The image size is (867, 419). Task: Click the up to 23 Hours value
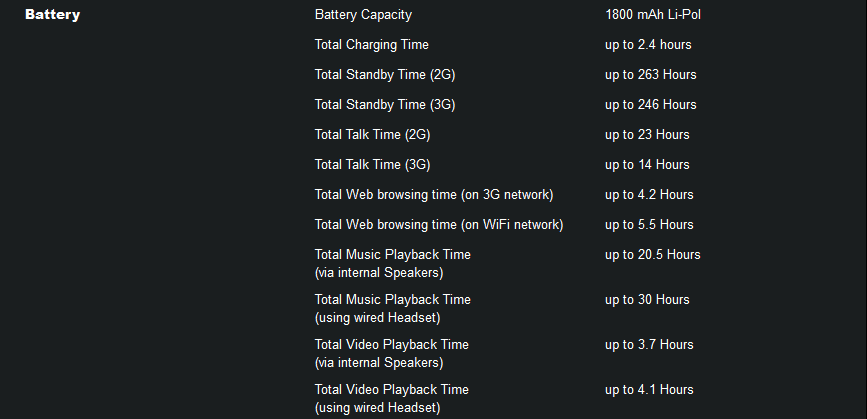pos(647,134)
